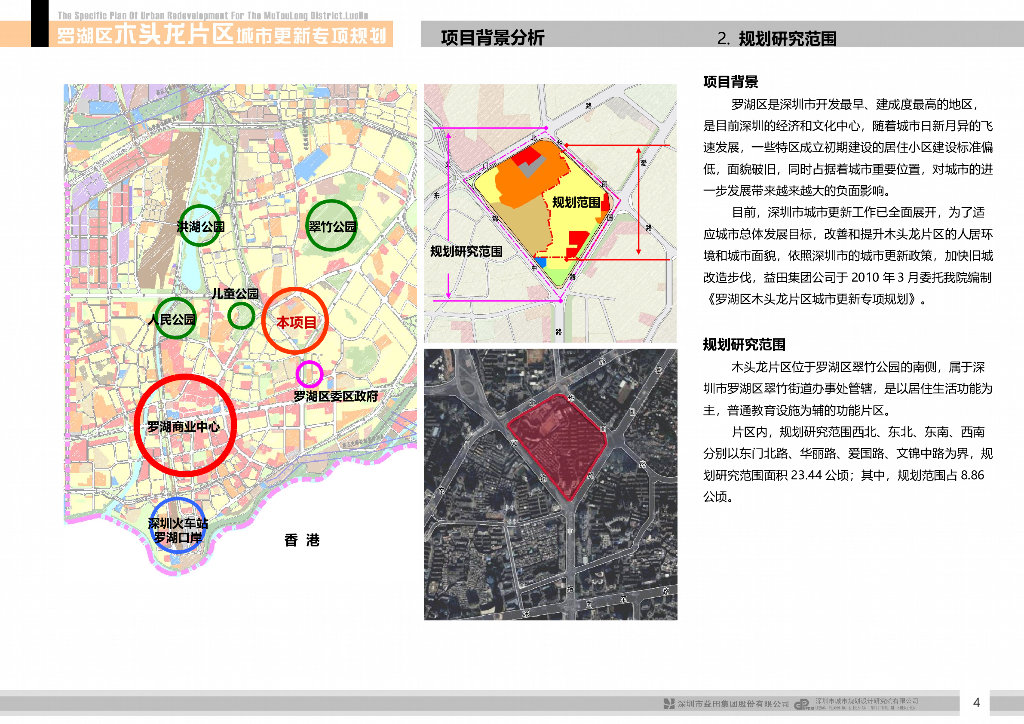Click the 深圳火车站 罗湖口岸 blue circle label

(178, 530)
